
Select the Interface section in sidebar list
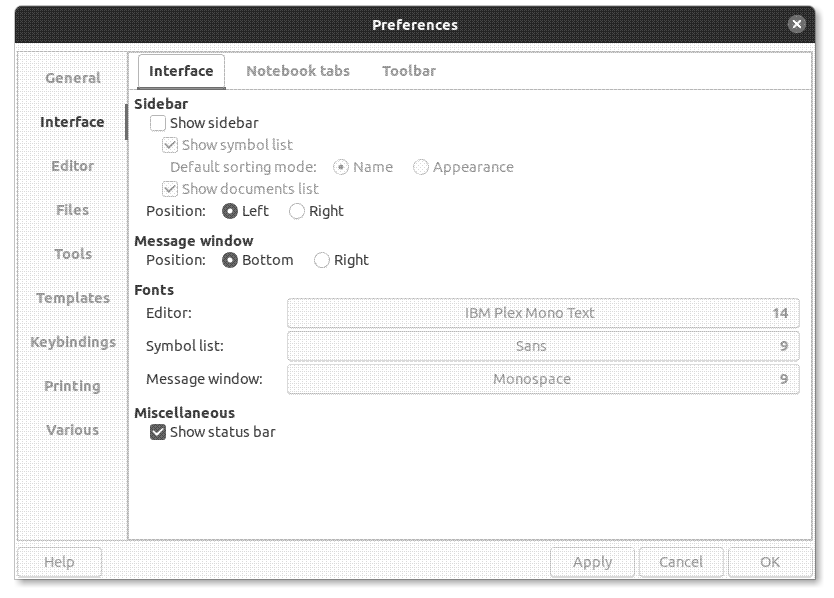[72, 122]
